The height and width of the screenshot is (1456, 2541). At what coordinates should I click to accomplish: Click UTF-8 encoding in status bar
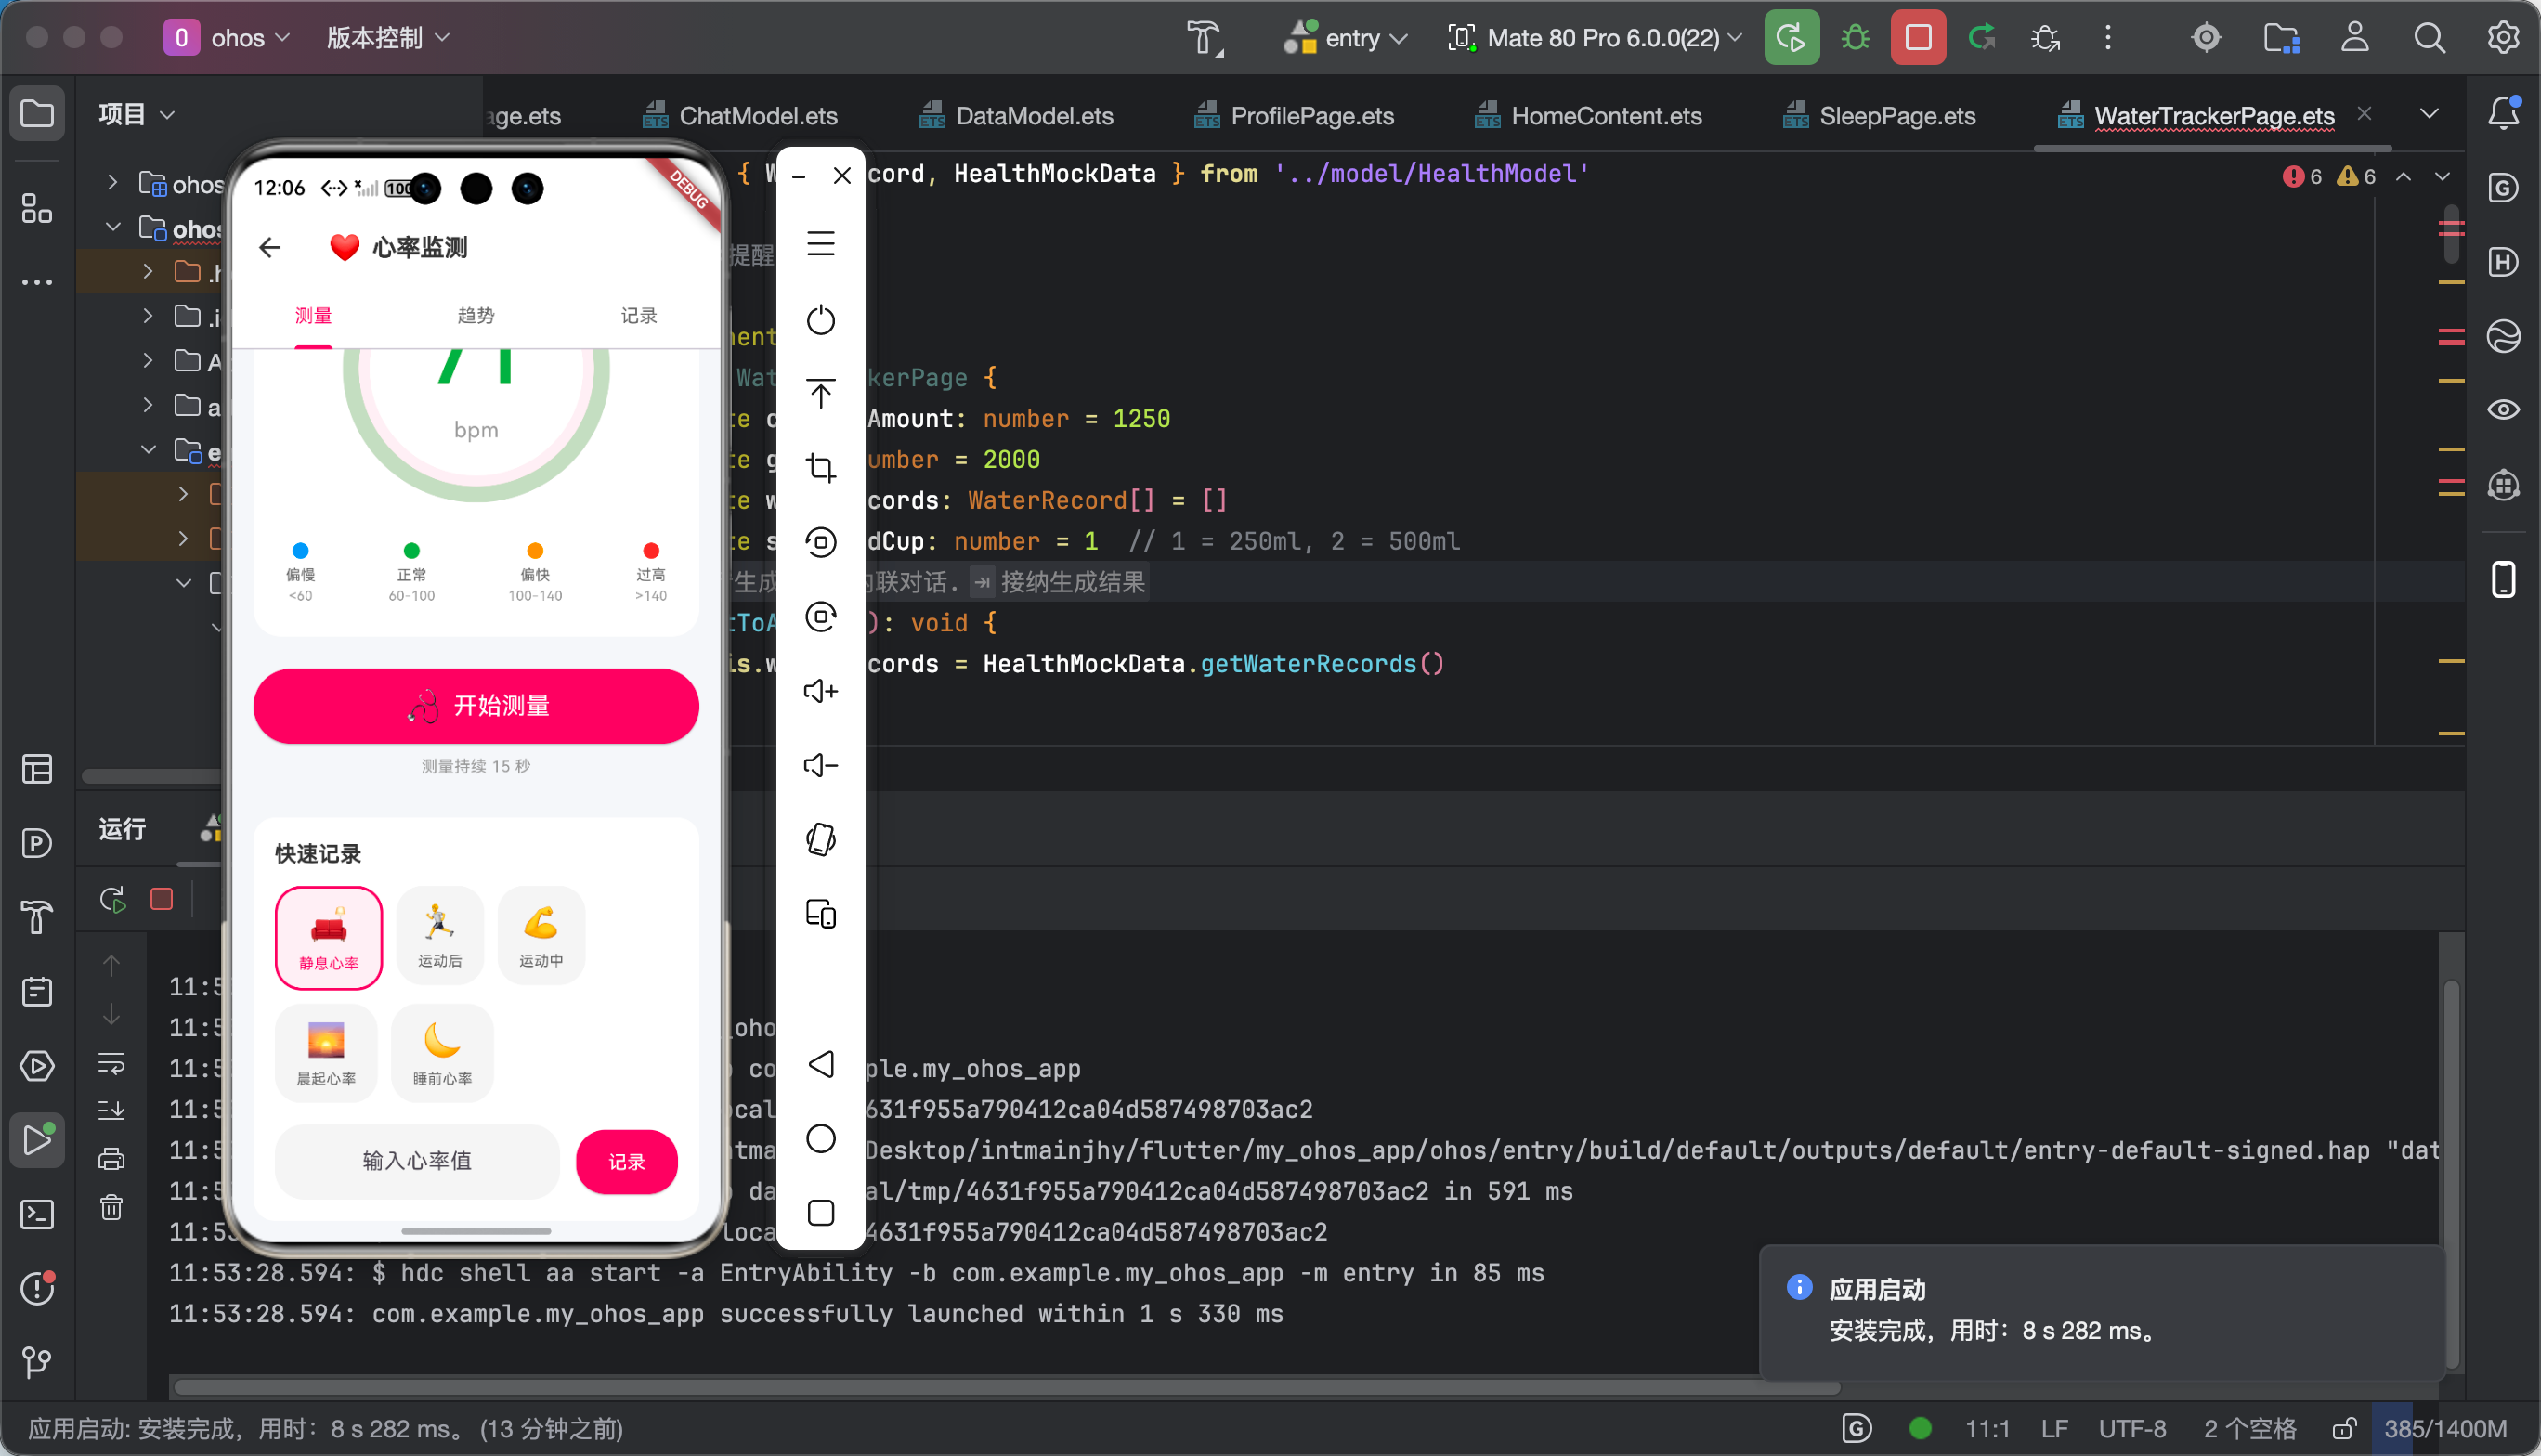click(x=2132, y=1429)
